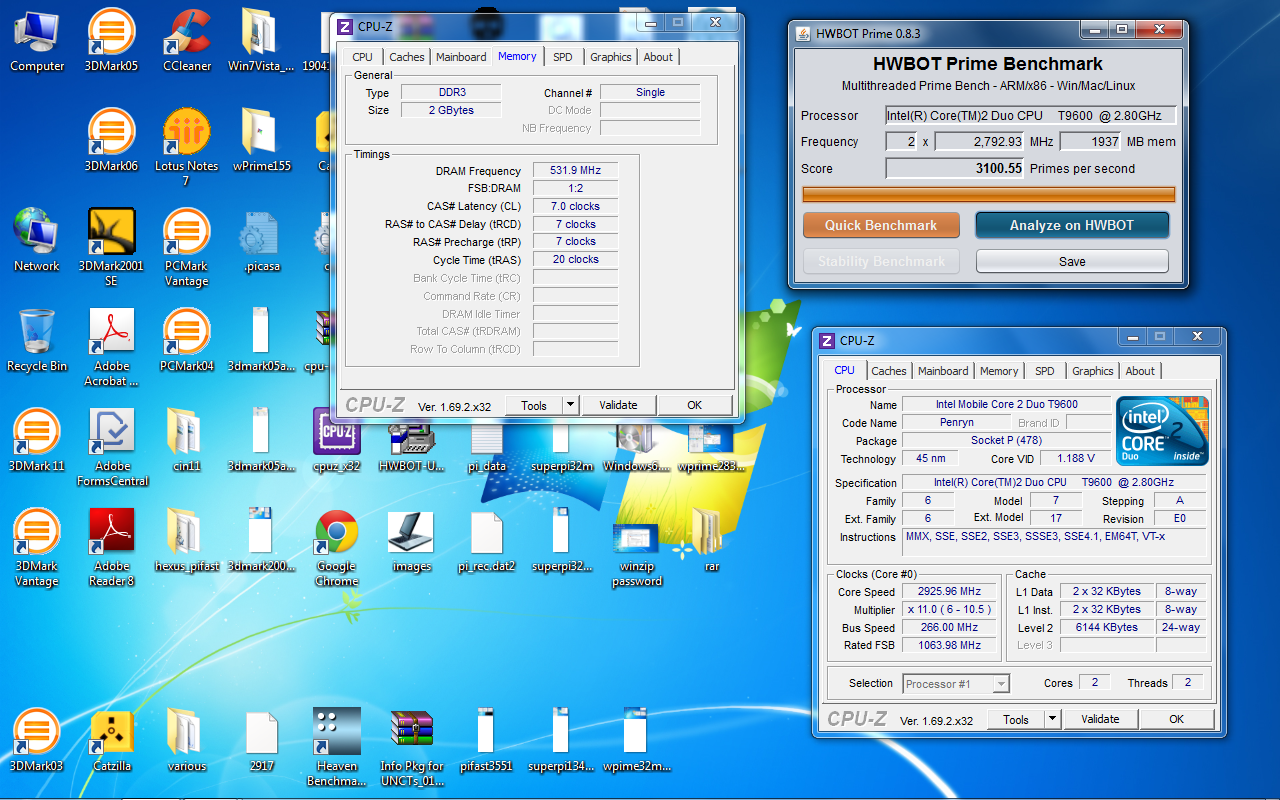Launch Lotus Notes 7
This screenshot has width=1280, height=800.
coord(186,147)
